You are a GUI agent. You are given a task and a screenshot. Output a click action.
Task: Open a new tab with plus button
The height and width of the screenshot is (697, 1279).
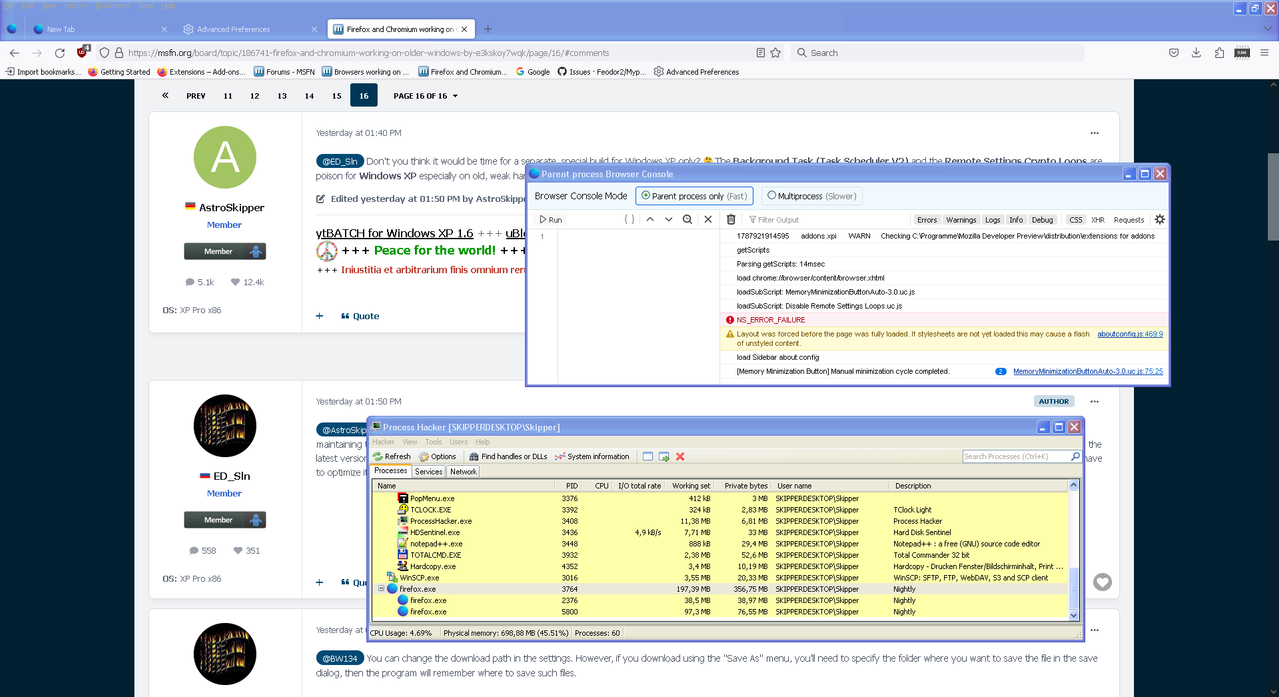point(487,29)
